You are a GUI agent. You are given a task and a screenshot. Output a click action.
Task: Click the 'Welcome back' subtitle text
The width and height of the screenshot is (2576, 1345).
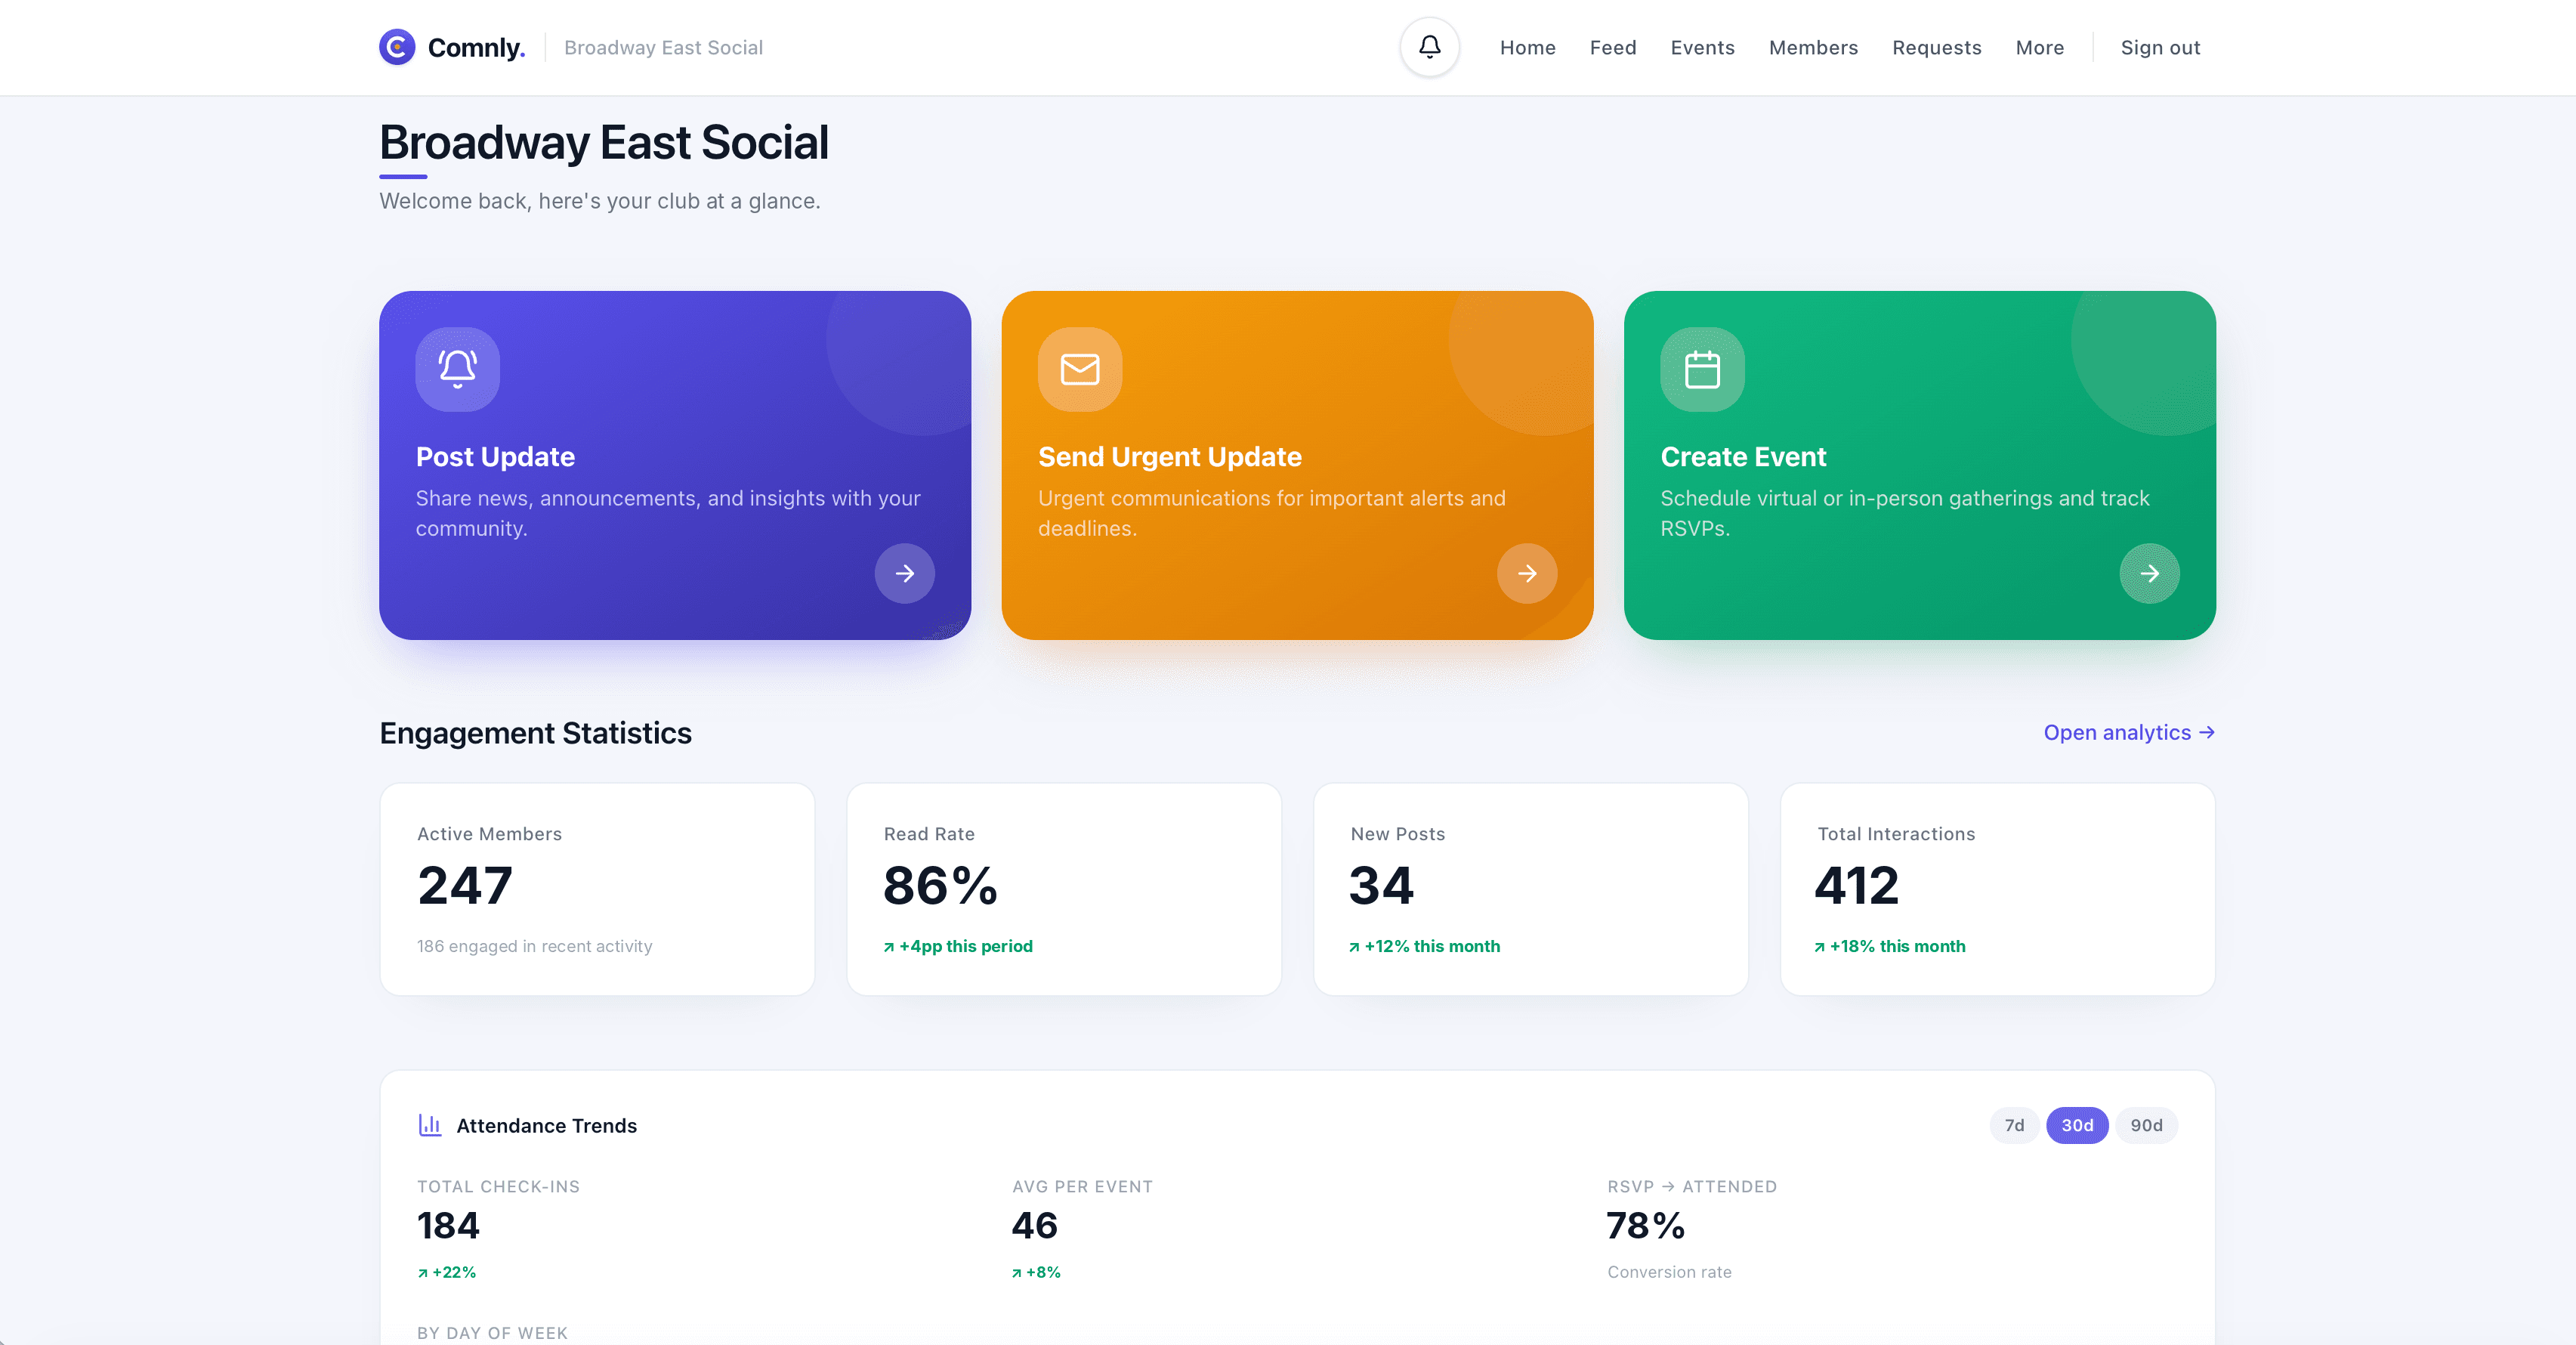pos(599,201)
